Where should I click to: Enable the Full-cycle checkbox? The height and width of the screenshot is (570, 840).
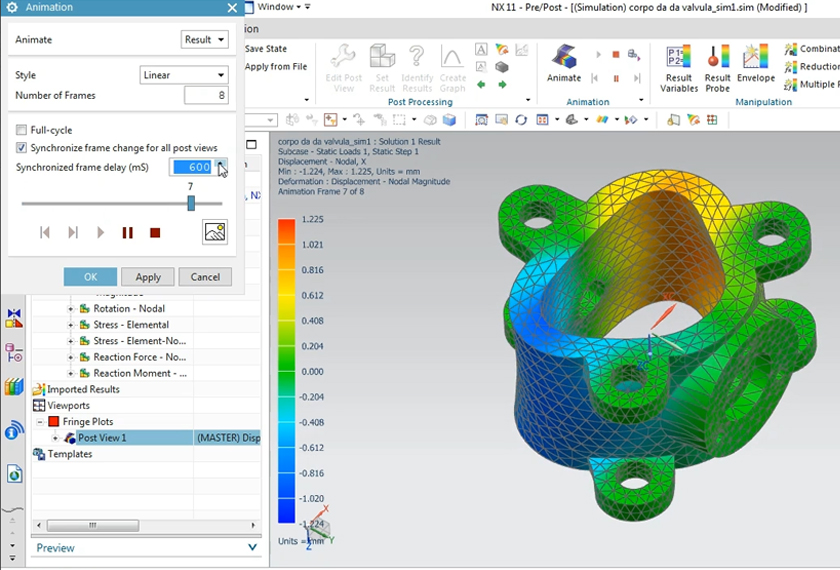click(x=22, y=130)
